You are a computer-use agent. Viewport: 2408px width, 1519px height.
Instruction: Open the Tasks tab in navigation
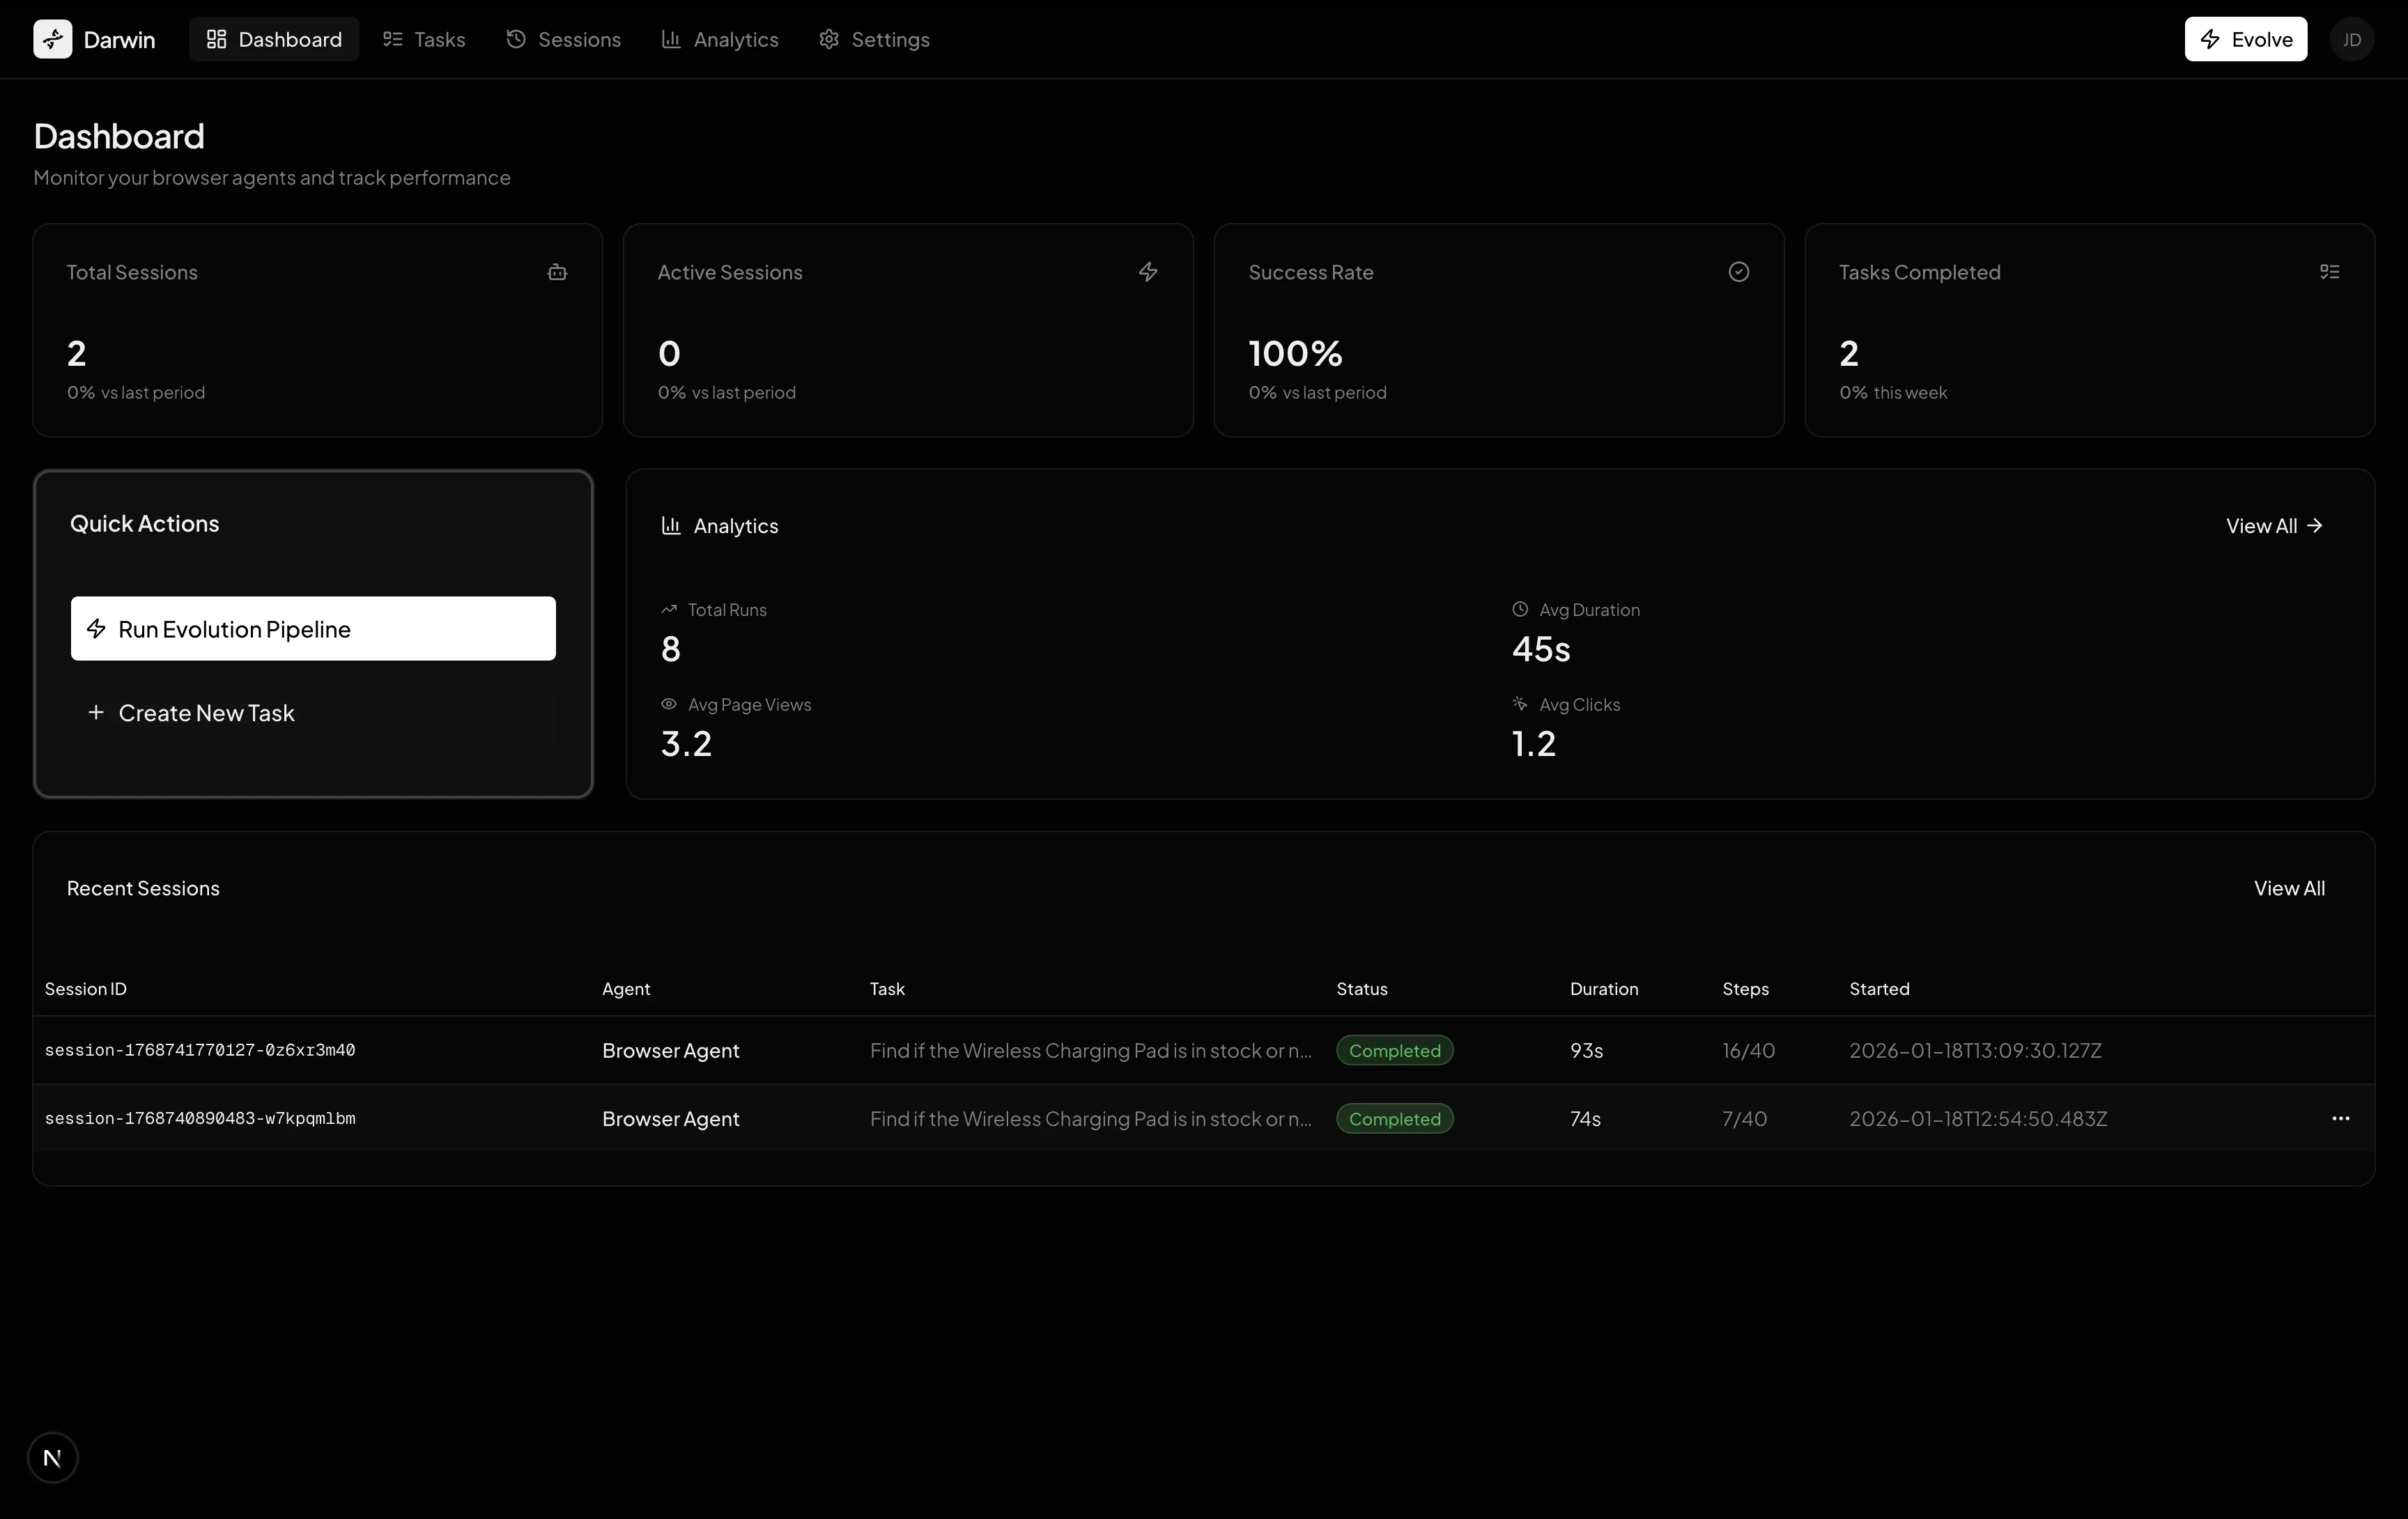click(424, 39)
